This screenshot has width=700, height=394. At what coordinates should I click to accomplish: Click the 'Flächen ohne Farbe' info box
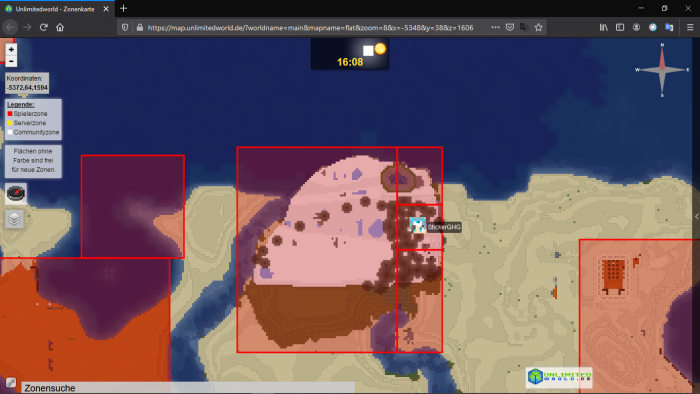click(x=33, y=161)
